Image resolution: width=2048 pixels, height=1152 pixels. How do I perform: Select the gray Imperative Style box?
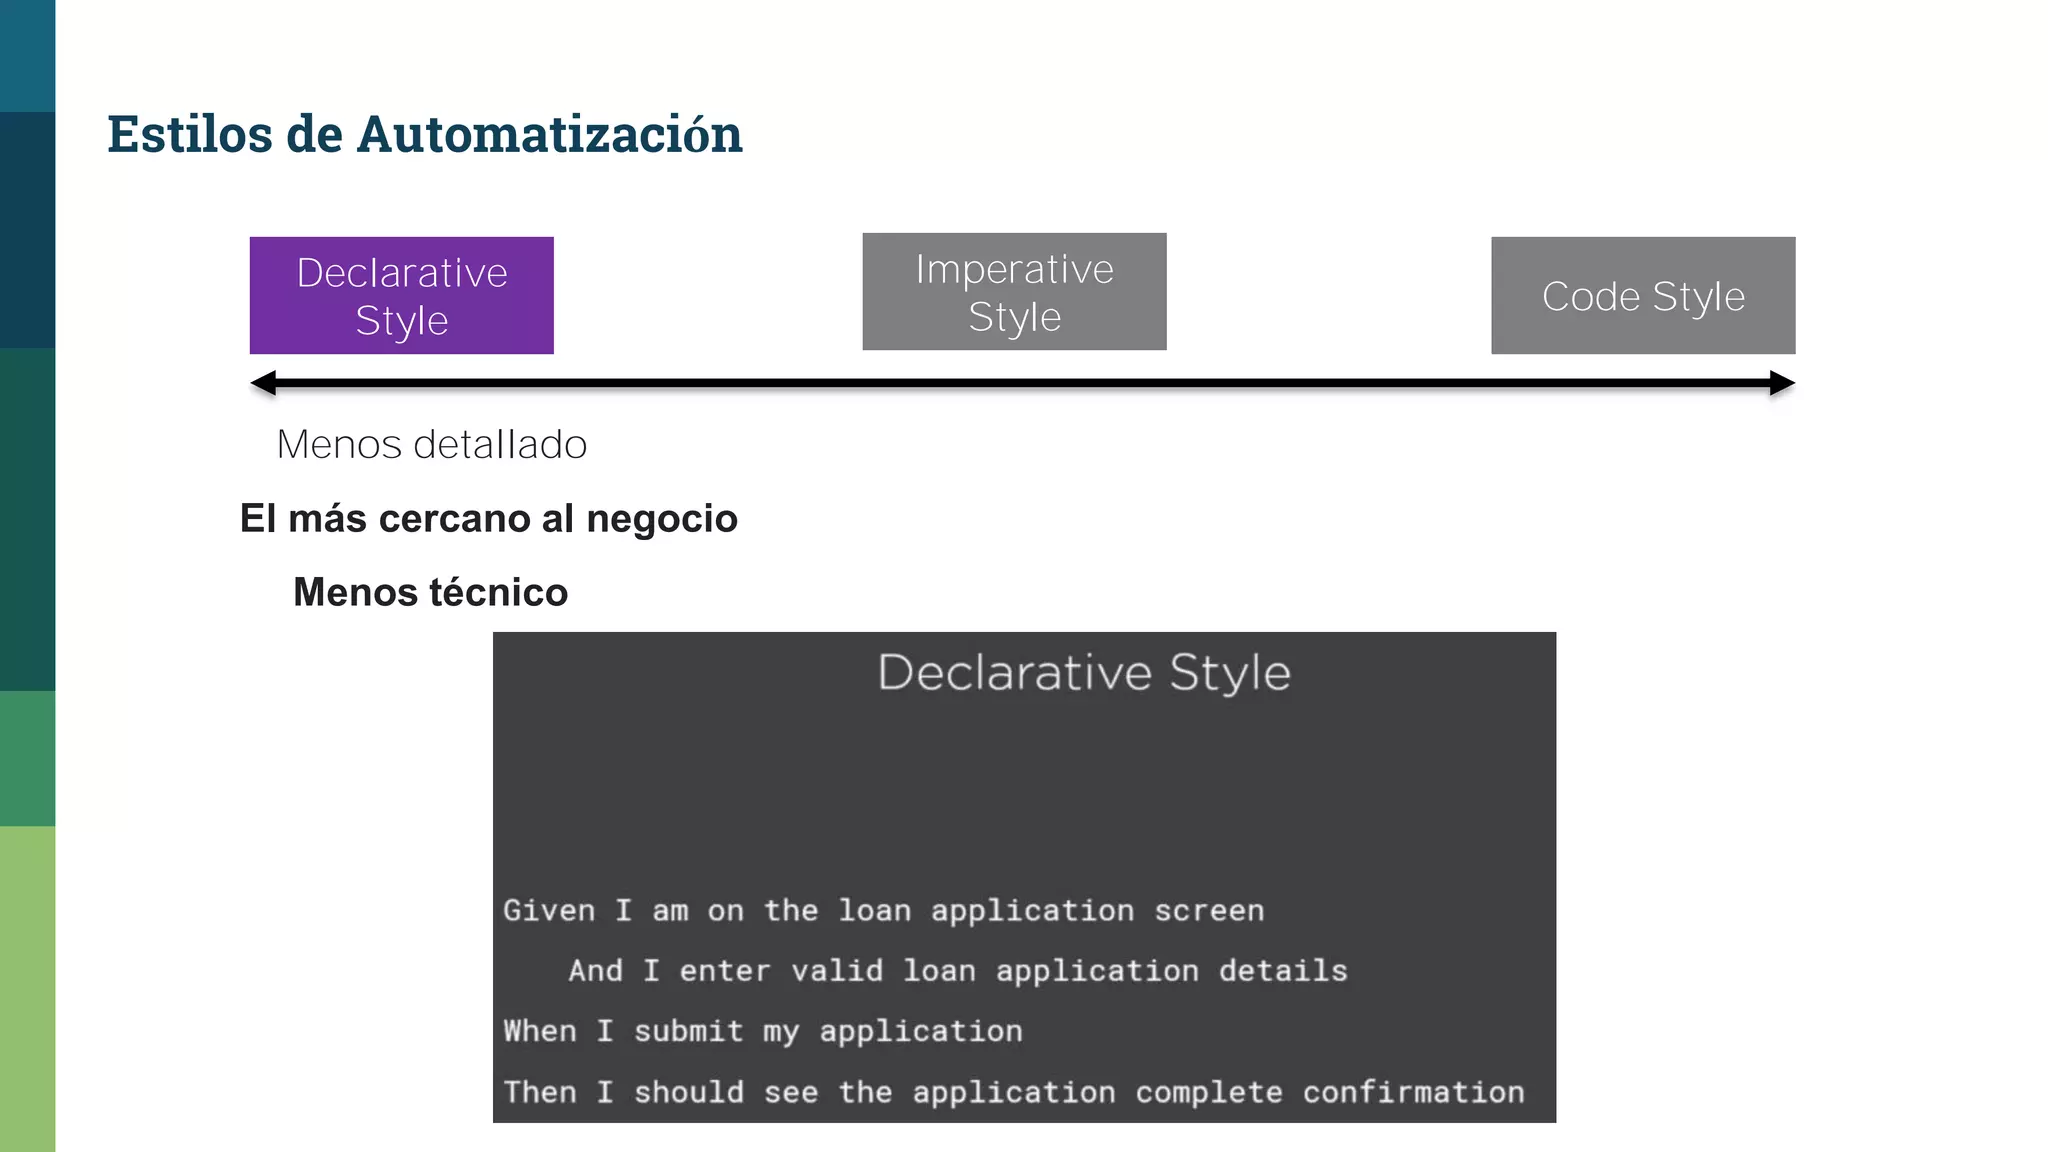(1014, 291)
